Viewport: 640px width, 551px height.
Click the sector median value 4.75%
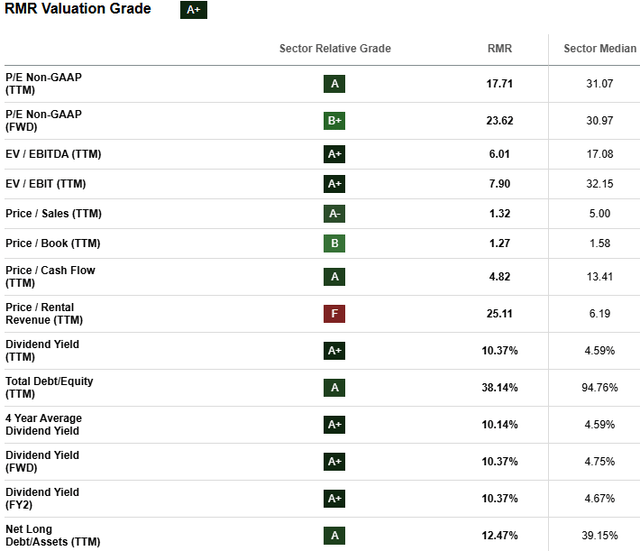pyautogui.click(x=600, y=462)
